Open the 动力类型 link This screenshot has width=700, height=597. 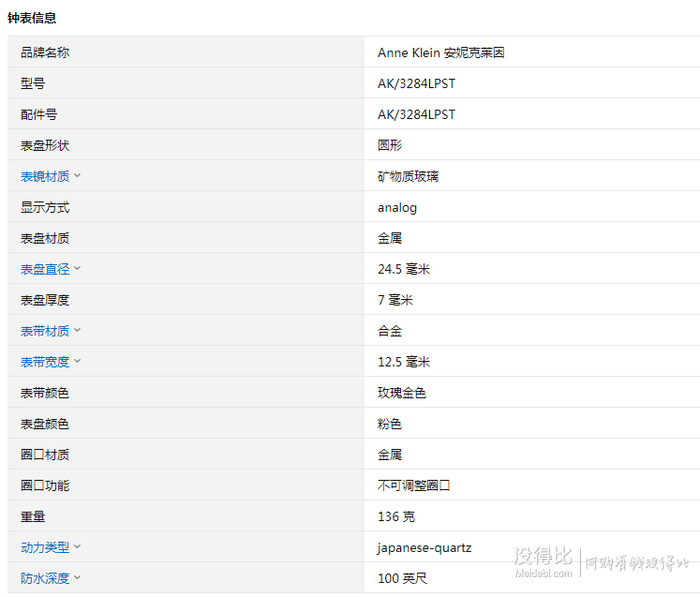click(x=45, y=547)
